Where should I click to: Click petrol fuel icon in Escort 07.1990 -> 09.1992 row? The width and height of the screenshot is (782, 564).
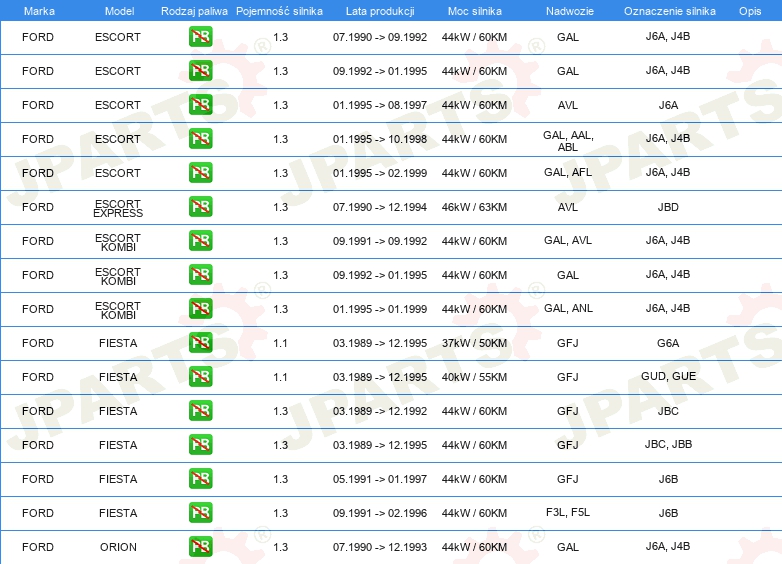tap(200, 37)
